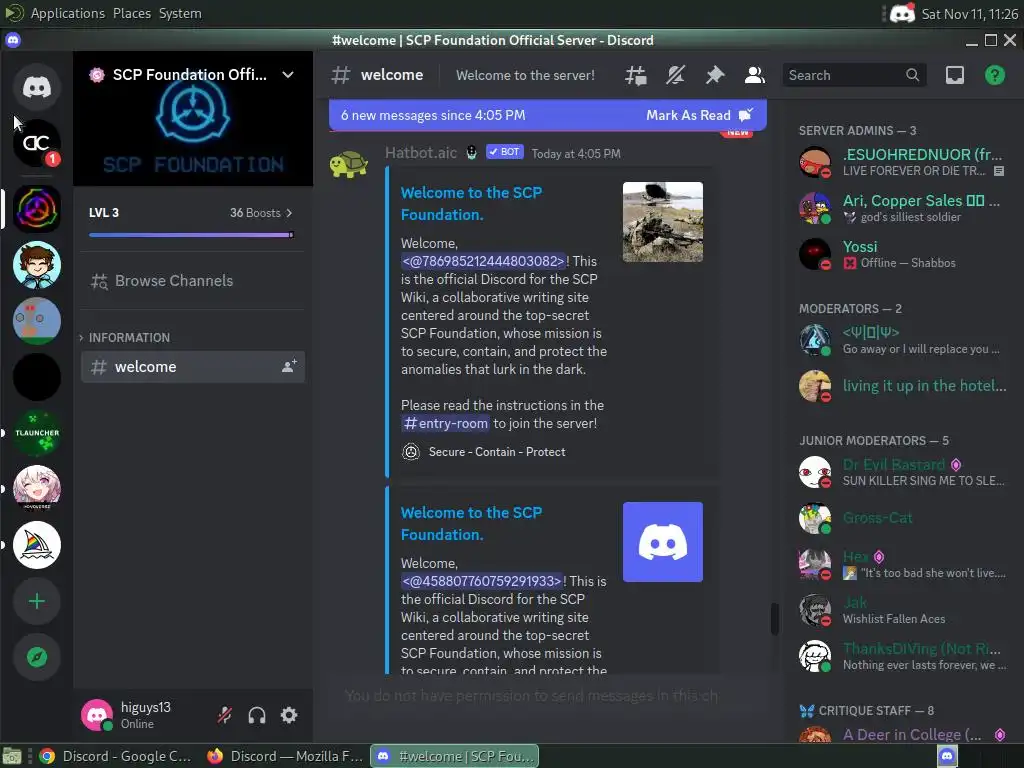Click Add a Server plus icon
1024x768 pixels.
37,601
